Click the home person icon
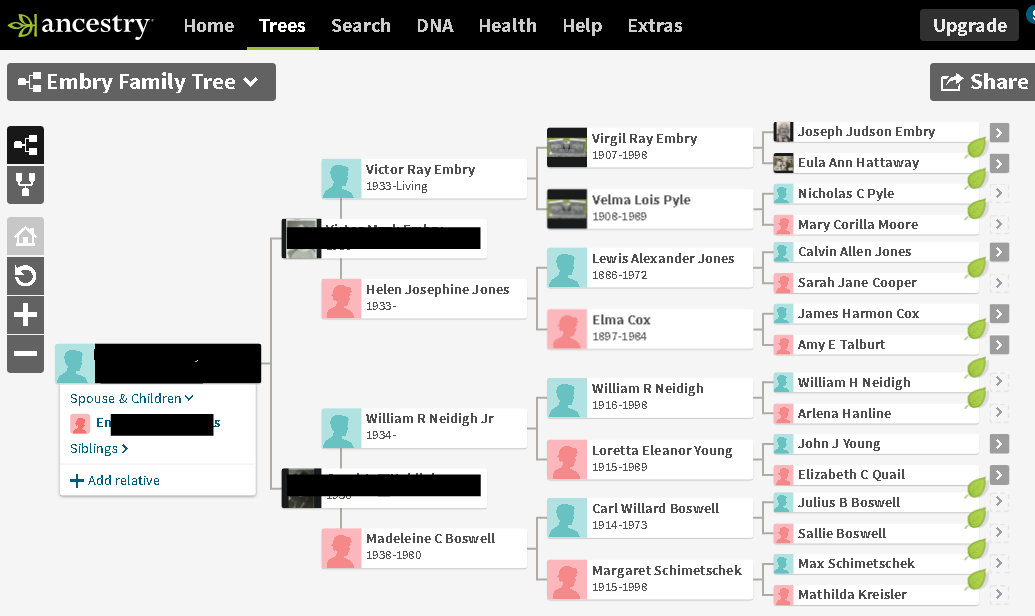The width and height of the screenshot is (1035, 616). click(25, 237)
